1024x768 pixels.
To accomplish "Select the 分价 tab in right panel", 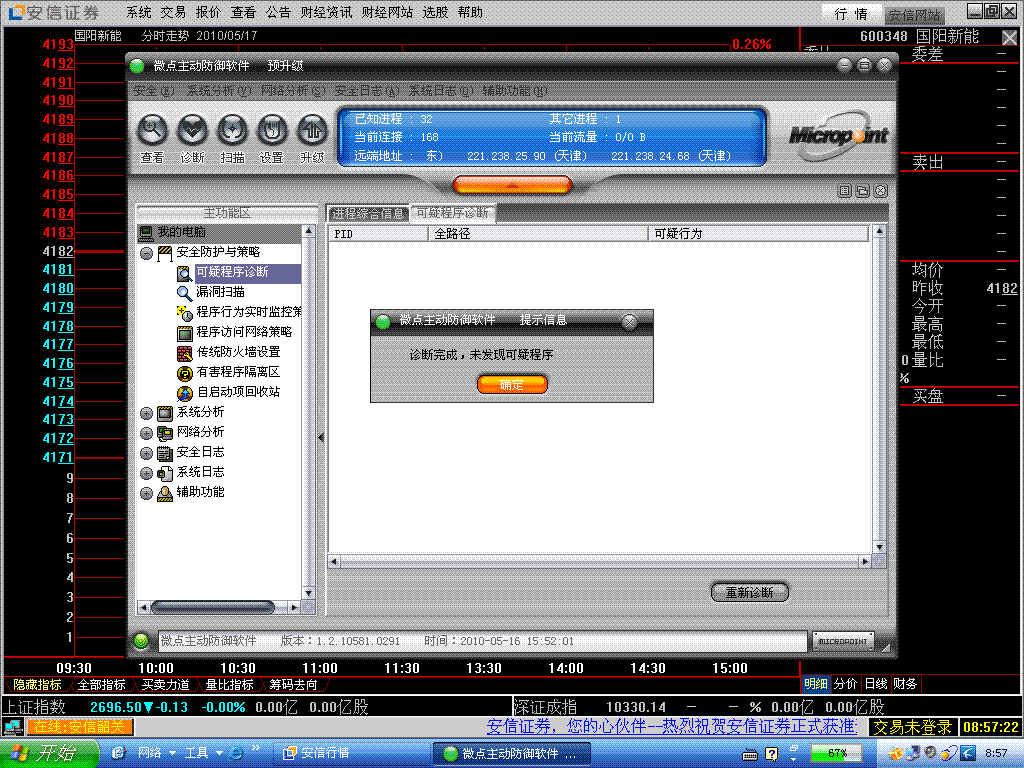I will [845, 684].
